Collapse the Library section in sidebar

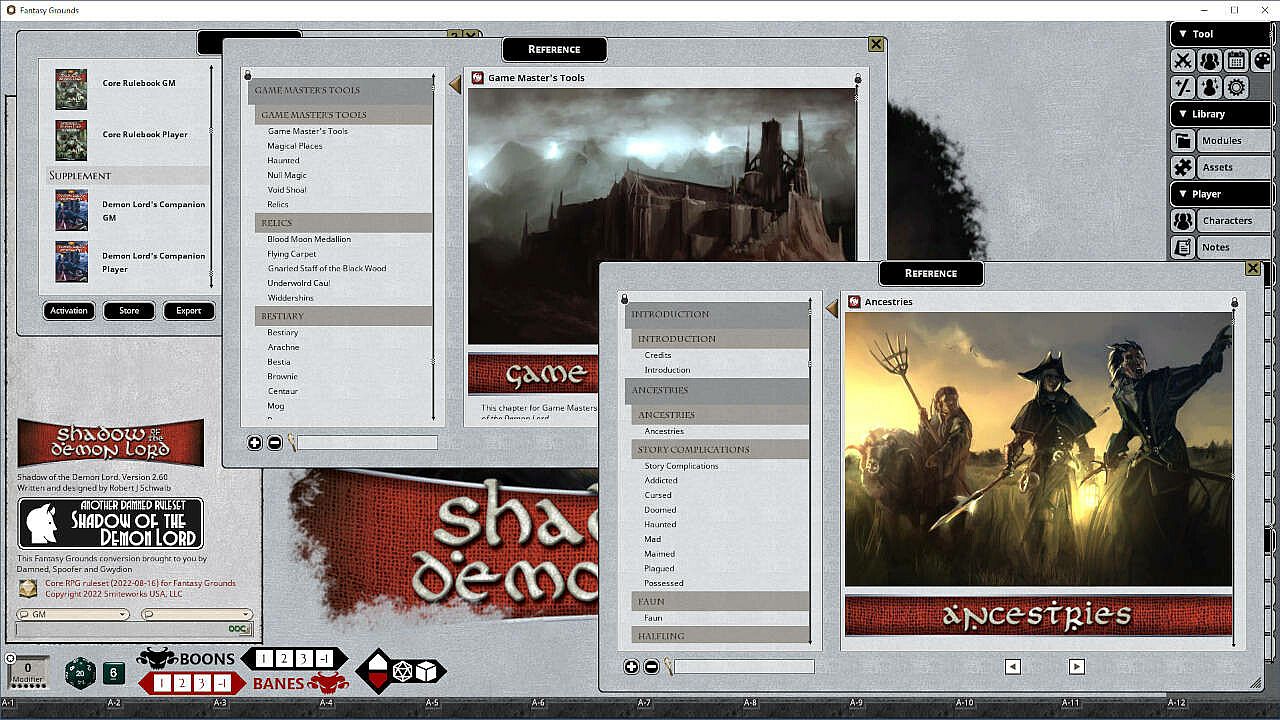pos(1221,114)
